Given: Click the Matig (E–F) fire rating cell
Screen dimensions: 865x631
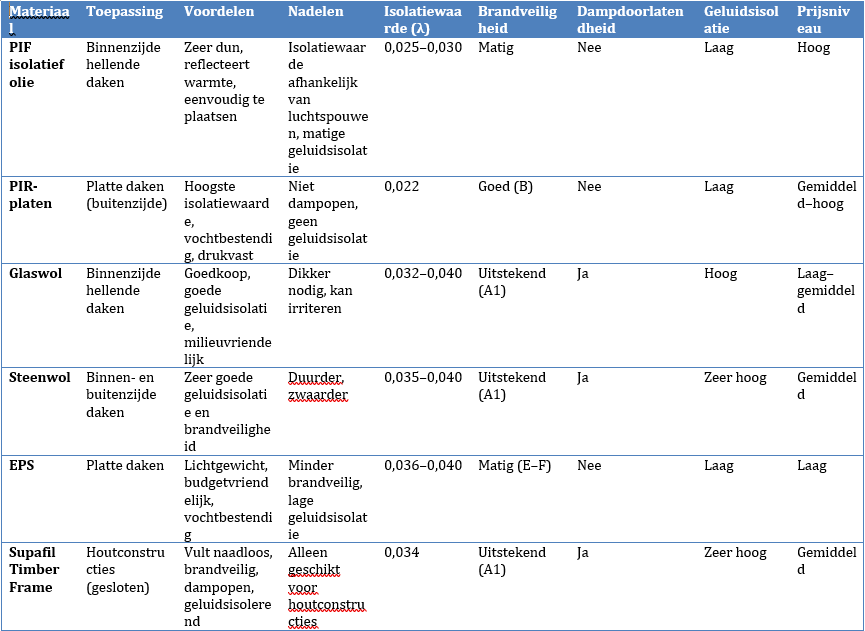Looking at the screenshot, I should click(x=511, y=466).
